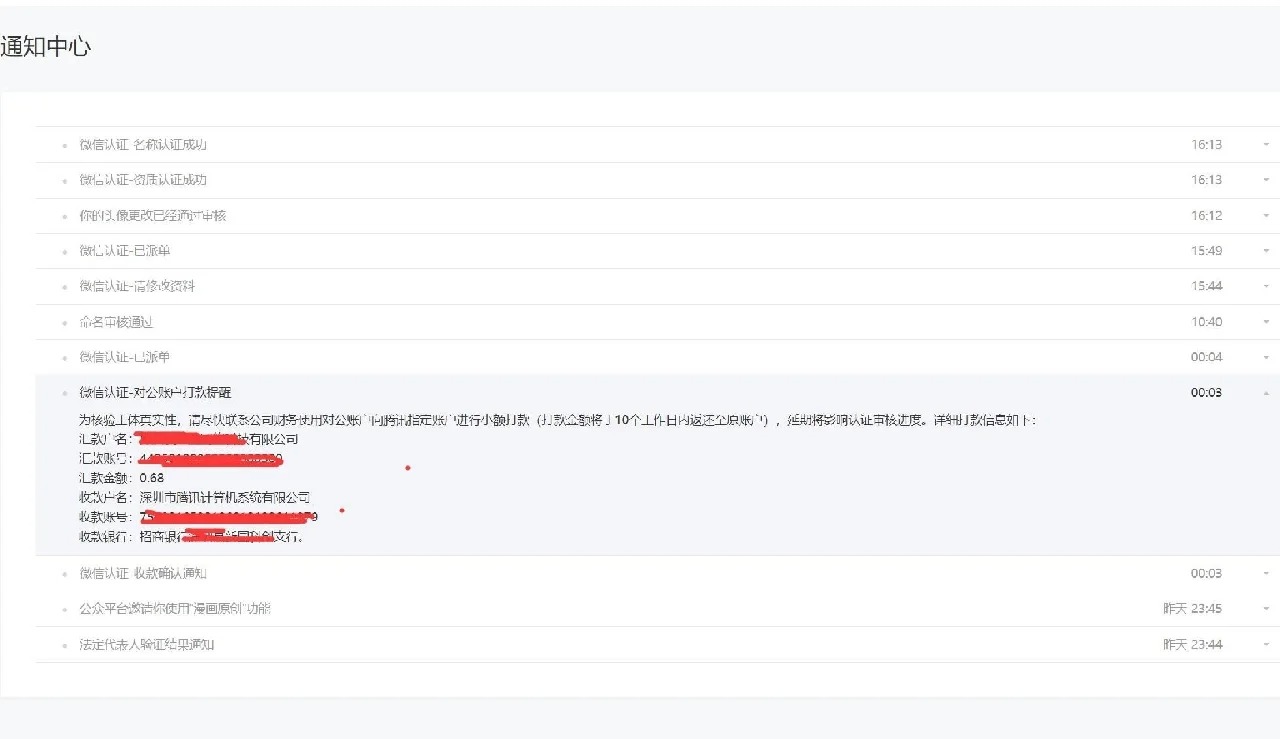The height and width of the screenshot is (739, 1280).
Task: Expand arrow next to 昨天 23:44
Action: click(x=1266, y=645)
